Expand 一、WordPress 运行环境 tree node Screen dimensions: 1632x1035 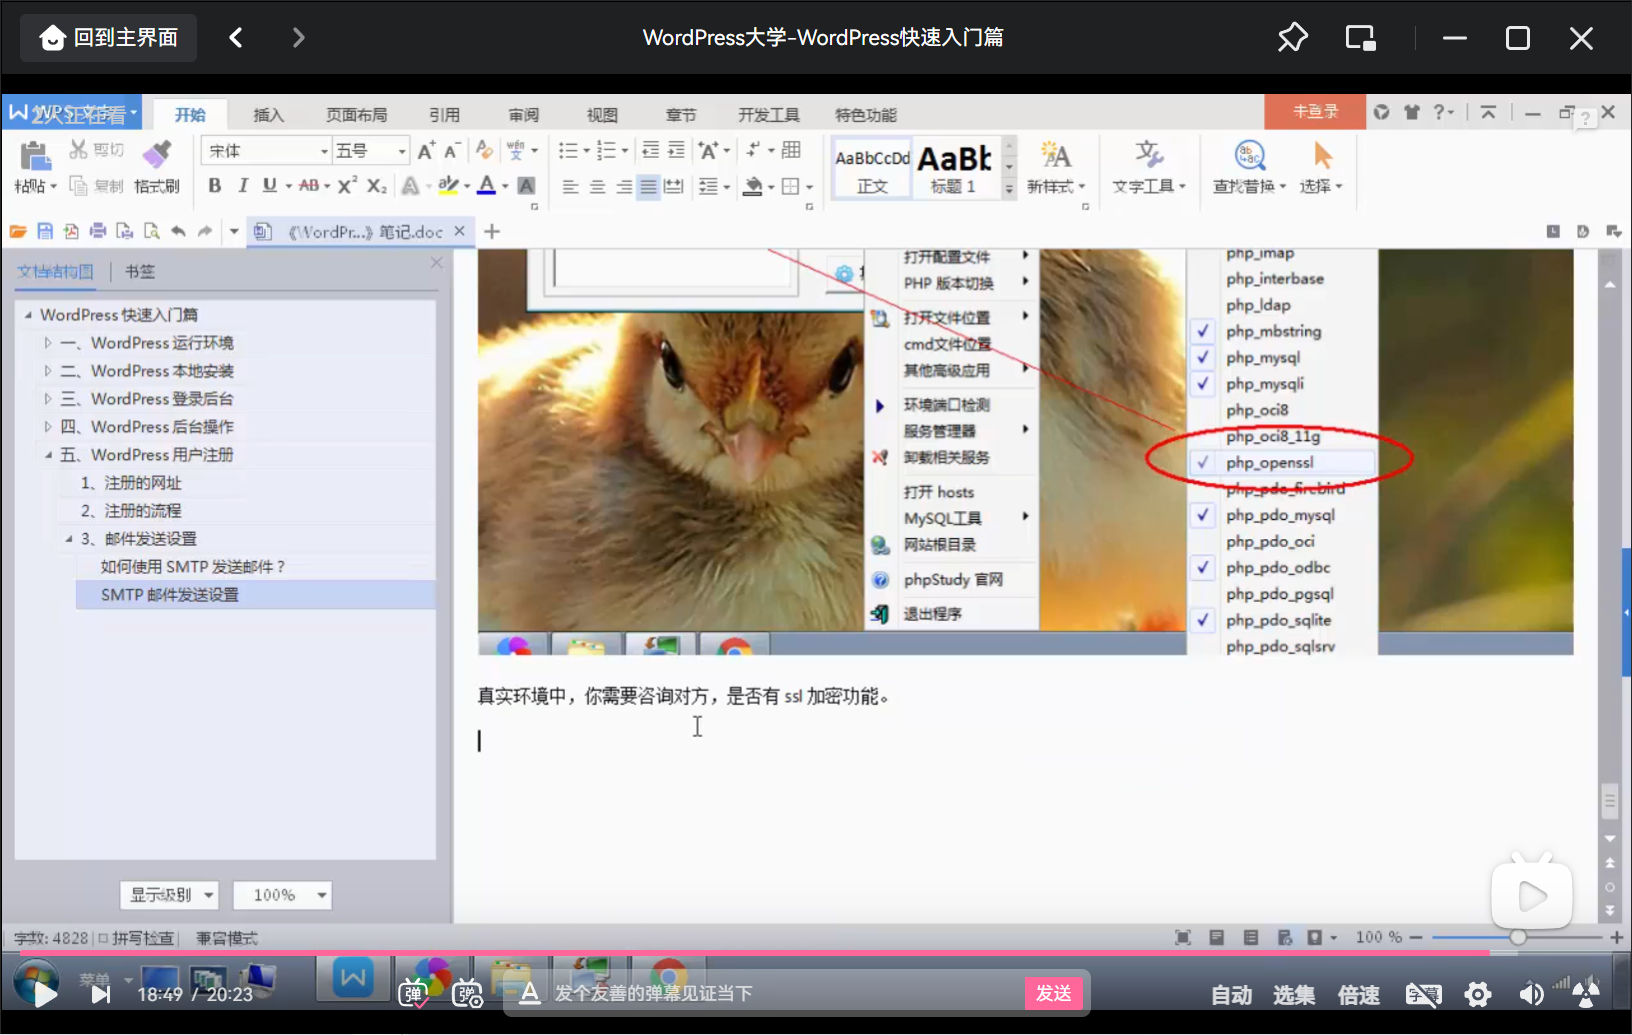pyautogui.click(x=47, y=343)
